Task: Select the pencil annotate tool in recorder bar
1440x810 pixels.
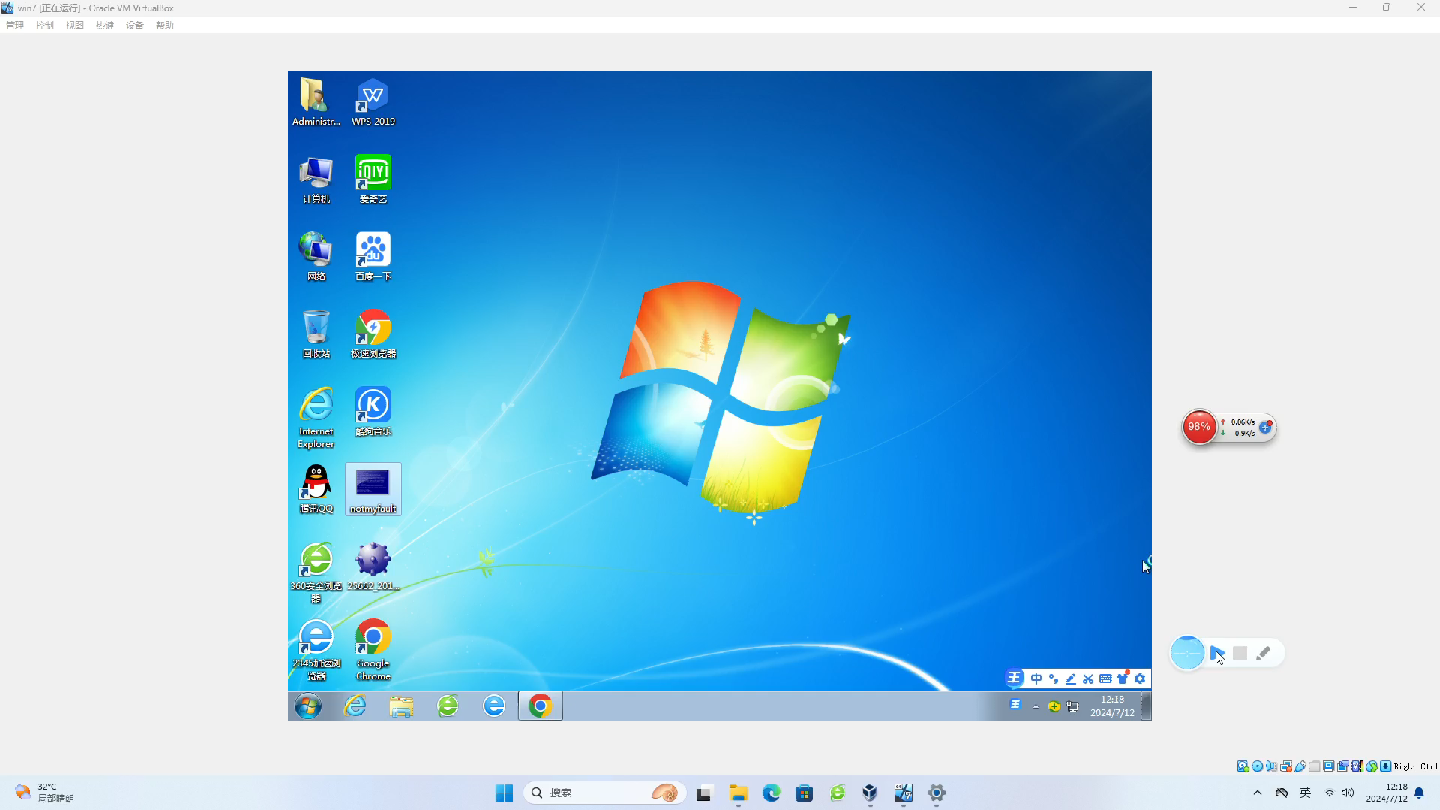Action: coord(1263,653)
